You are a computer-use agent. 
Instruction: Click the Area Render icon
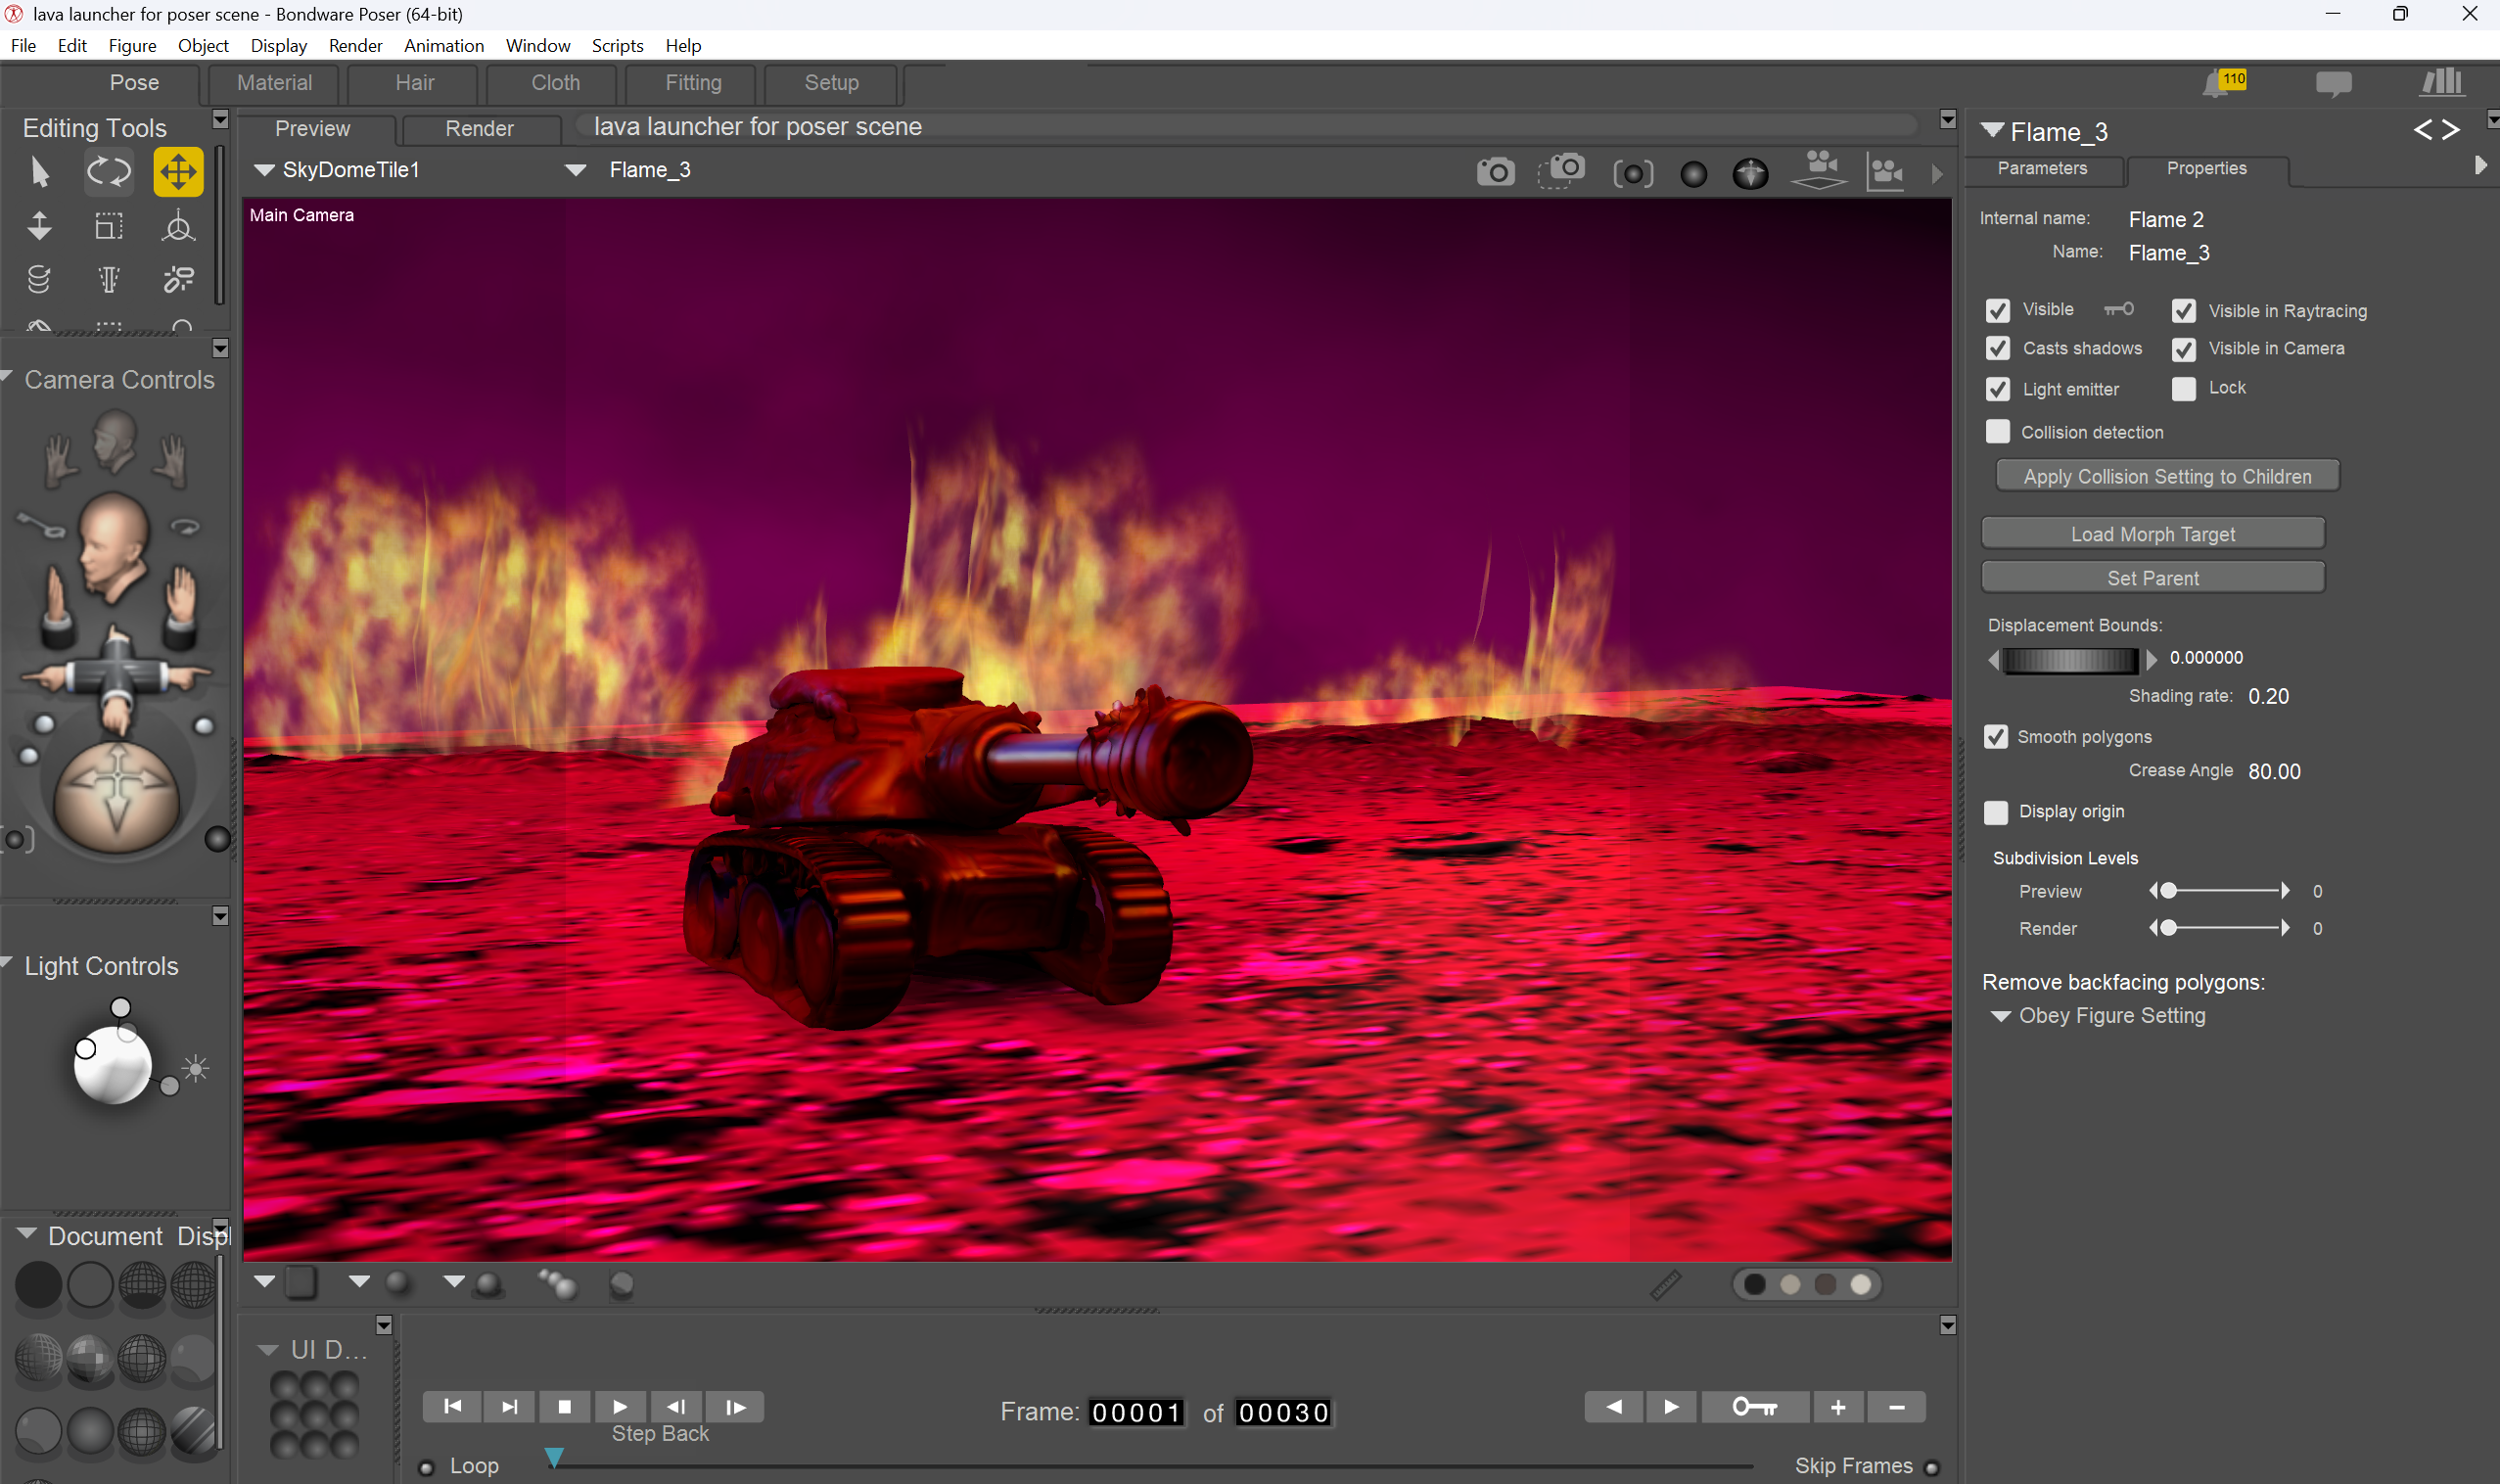pyautogui.click(x=1561, y=171)
